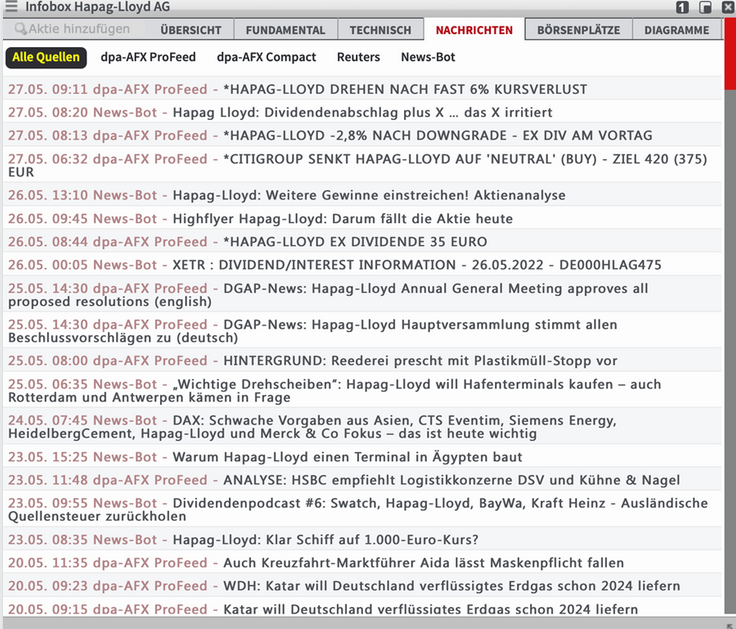Open headline HAPAG-LLOYD DREHEN NACH FAST 6% KURSVERLUST
This screenshot has width=736, height=629.
pyautogui.click(x=362, y=89)
